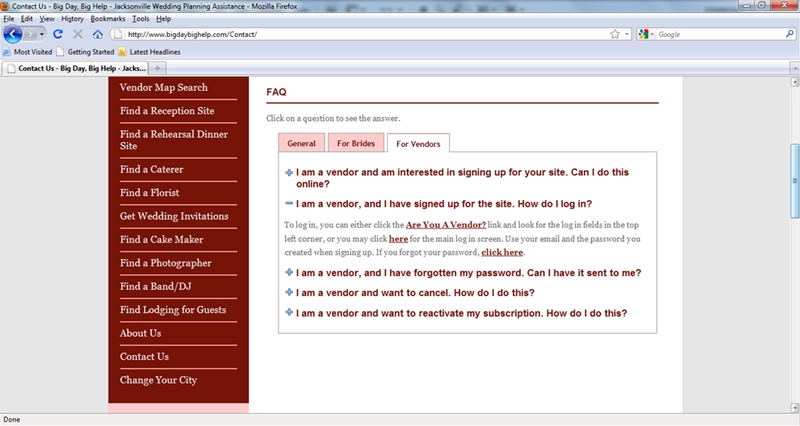Open Find Lodging for Guests link
This screenshot has width=800, height=426.
click(173, 310)
